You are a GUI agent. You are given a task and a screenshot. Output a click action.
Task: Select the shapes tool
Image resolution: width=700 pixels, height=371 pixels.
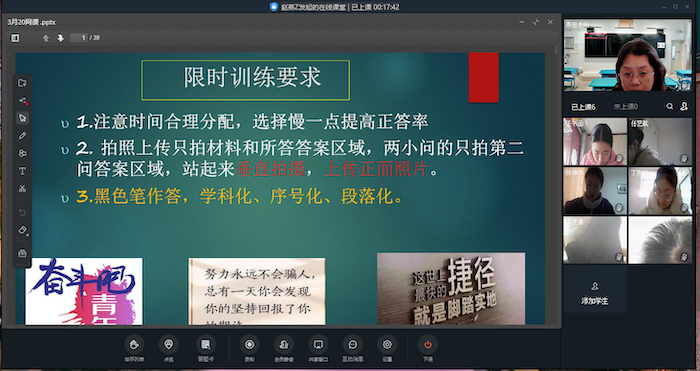click(x=22, y=153)
